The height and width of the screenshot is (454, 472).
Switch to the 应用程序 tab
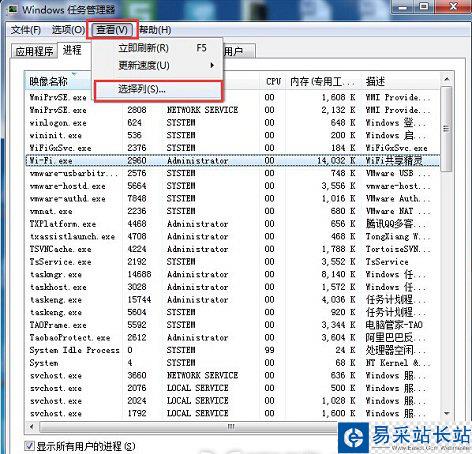pyautogui.click(x=34, y=51)
